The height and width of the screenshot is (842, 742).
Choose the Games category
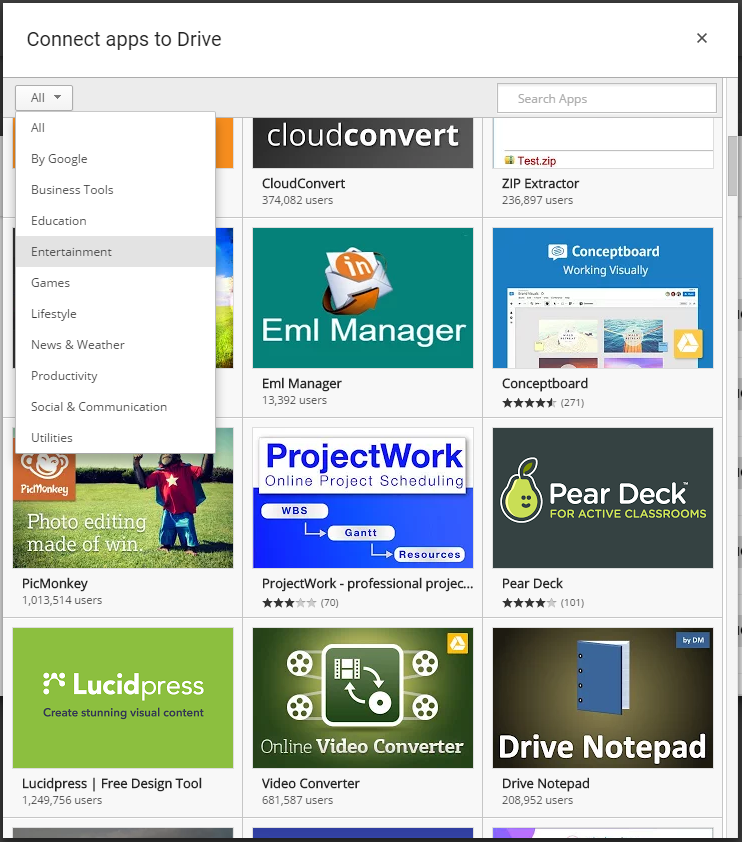[115, 283]
